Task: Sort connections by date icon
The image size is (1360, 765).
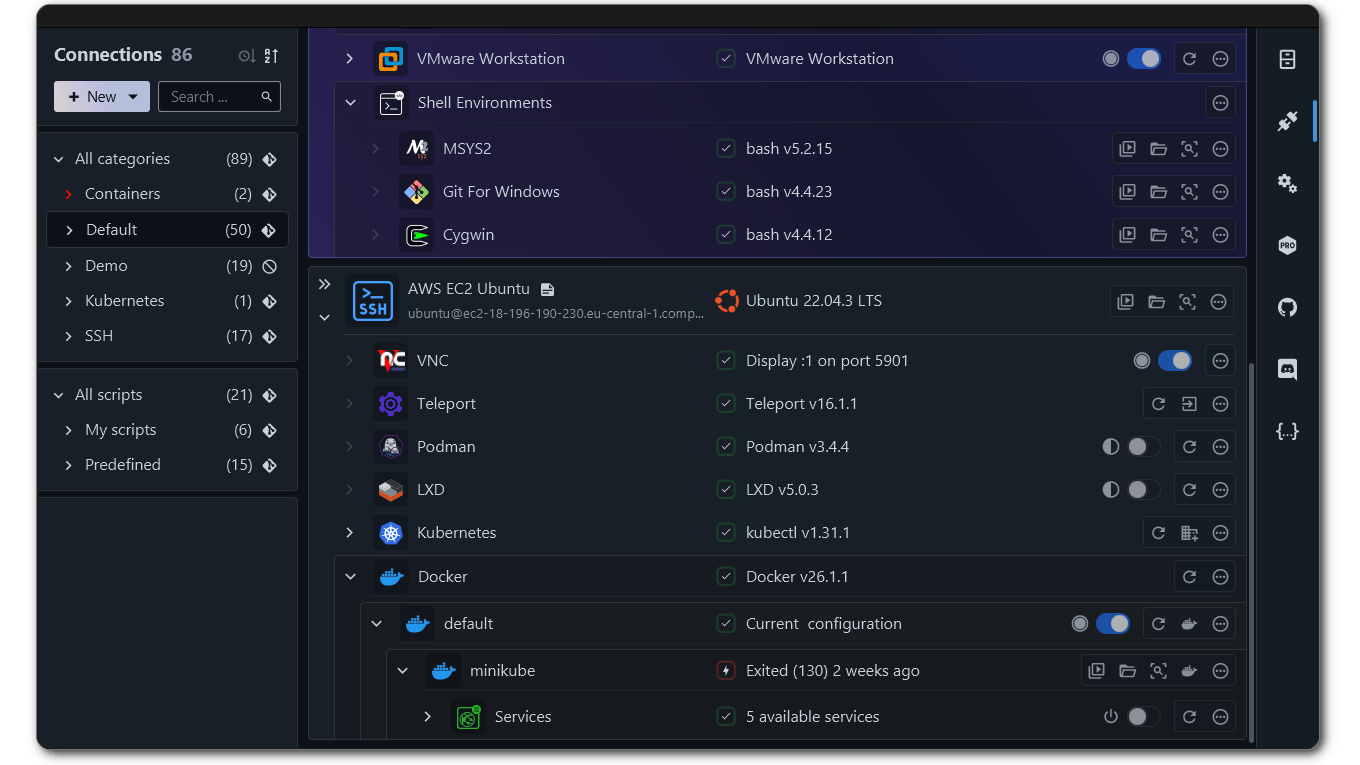Action: click(x=247, y=56)
